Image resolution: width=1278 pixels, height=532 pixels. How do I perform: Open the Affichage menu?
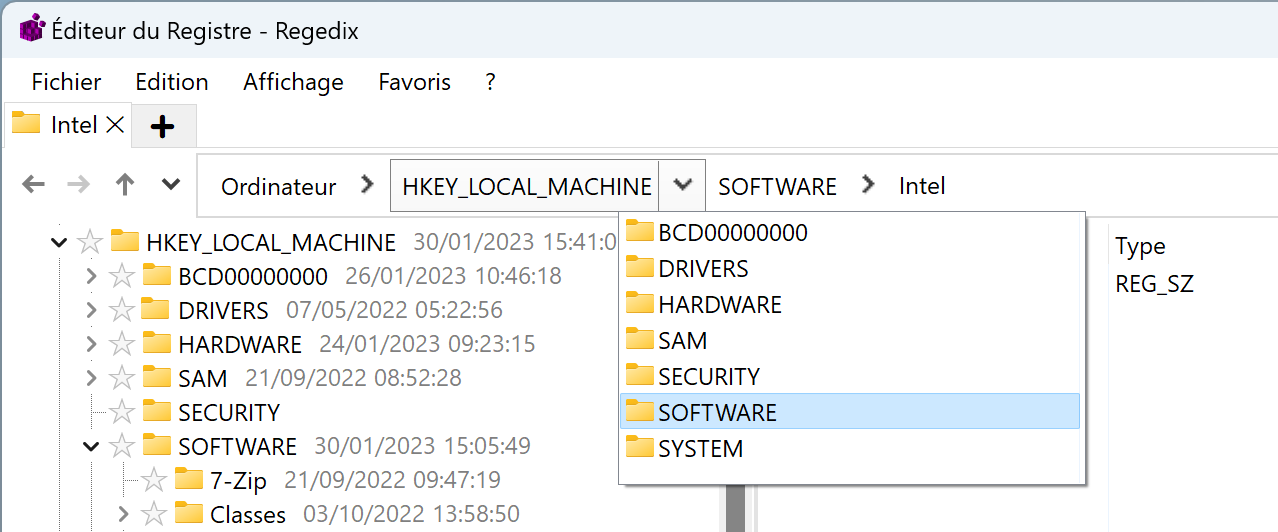point(293,82)
